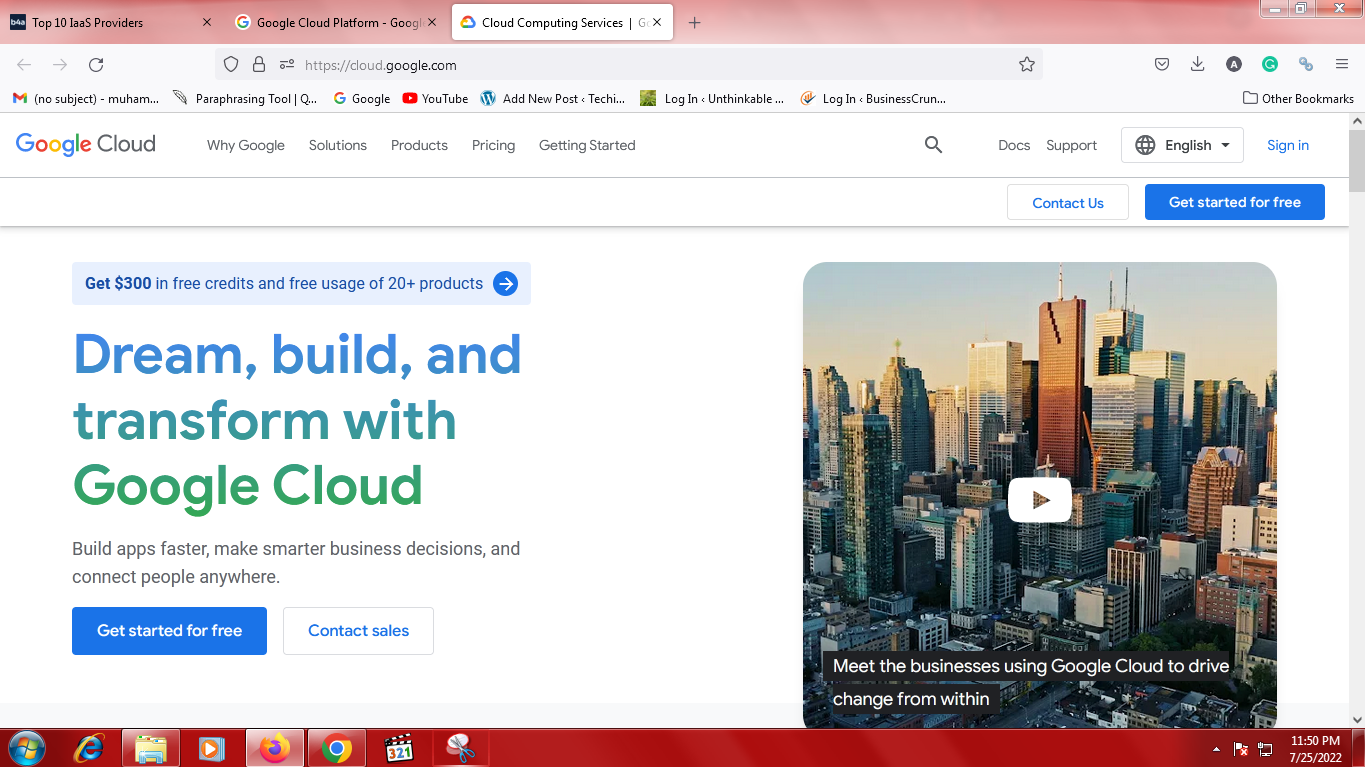Click the blue extension icon beside Grammarly
This screenshot has width=1365, height=767.
tap(1306, 64)
